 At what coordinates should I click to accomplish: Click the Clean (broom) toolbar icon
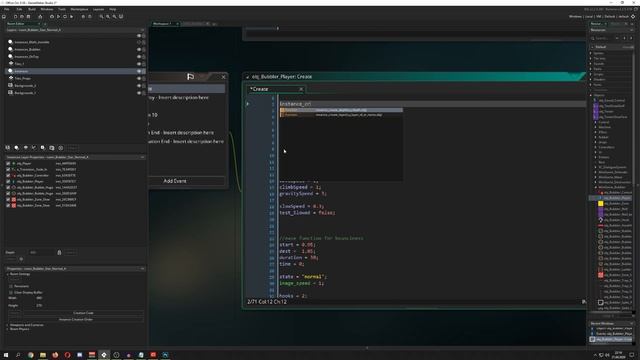(x=71, y=17)
